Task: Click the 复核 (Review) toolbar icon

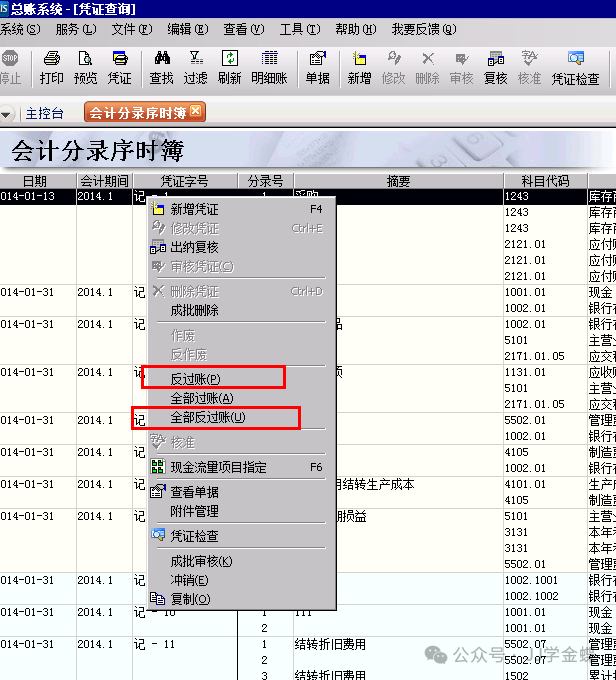Action: pos(495,67)
